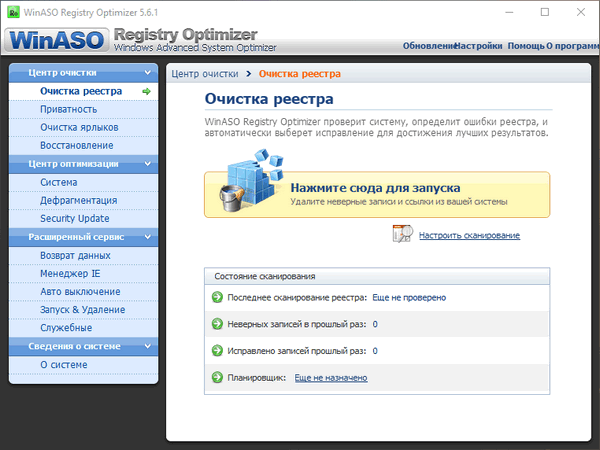This screenshot has height=450, width=600.
Task: Open Возврат данных in sidebar
Action: coord(83,255)
